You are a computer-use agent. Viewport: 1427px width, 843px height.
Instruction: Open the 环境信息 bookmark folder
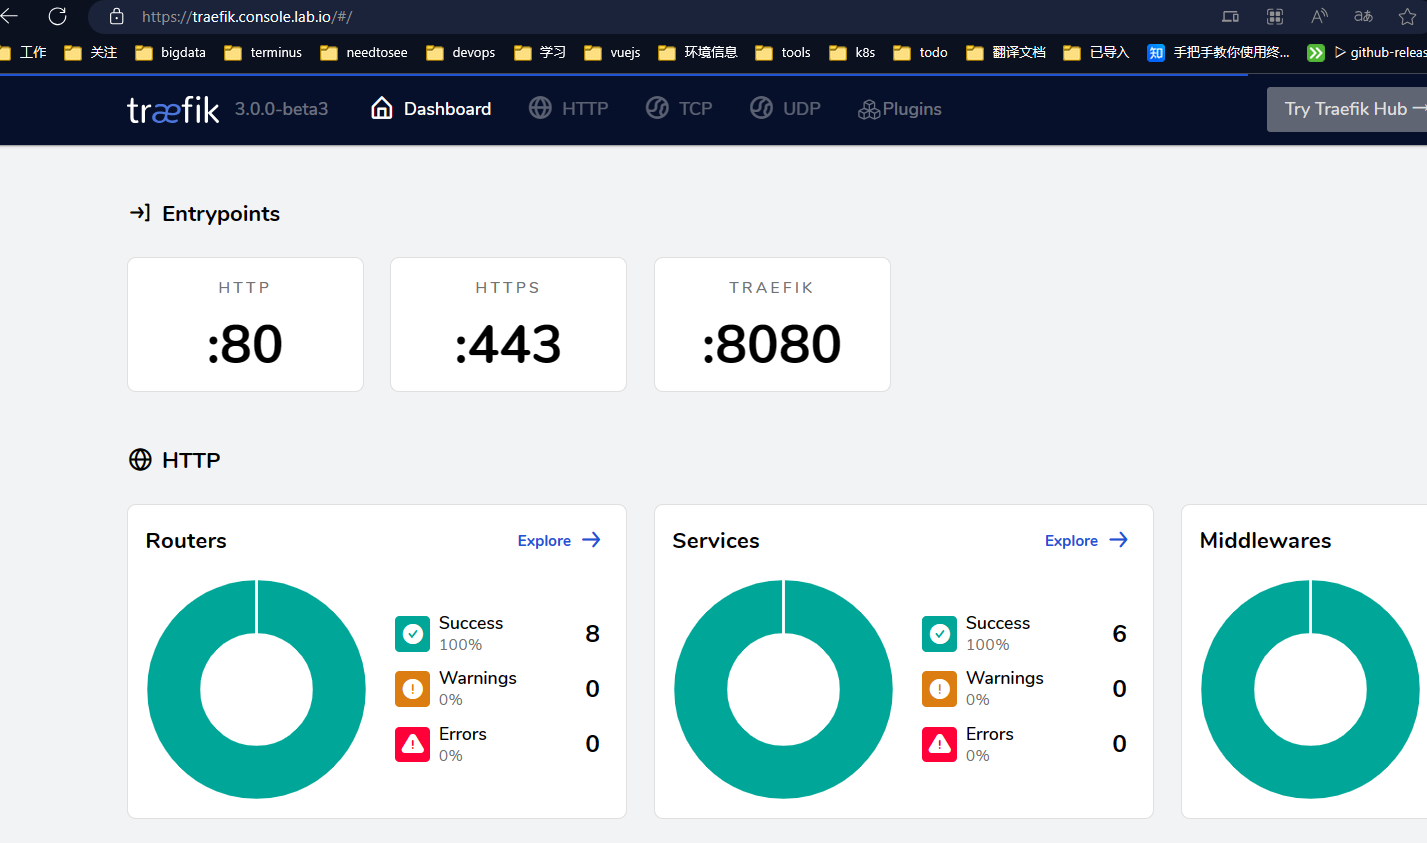698,52
